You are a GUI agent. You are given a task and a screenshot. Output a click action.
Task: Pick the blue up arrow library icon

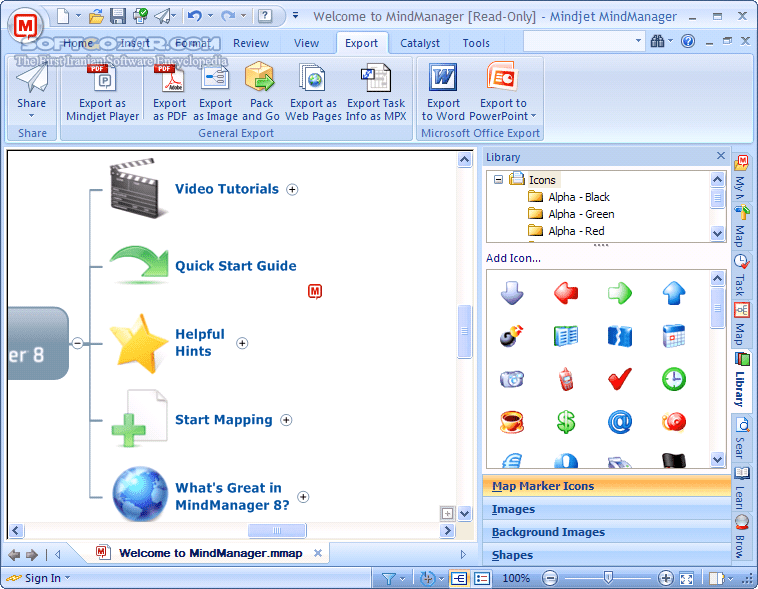pos(674,293)
